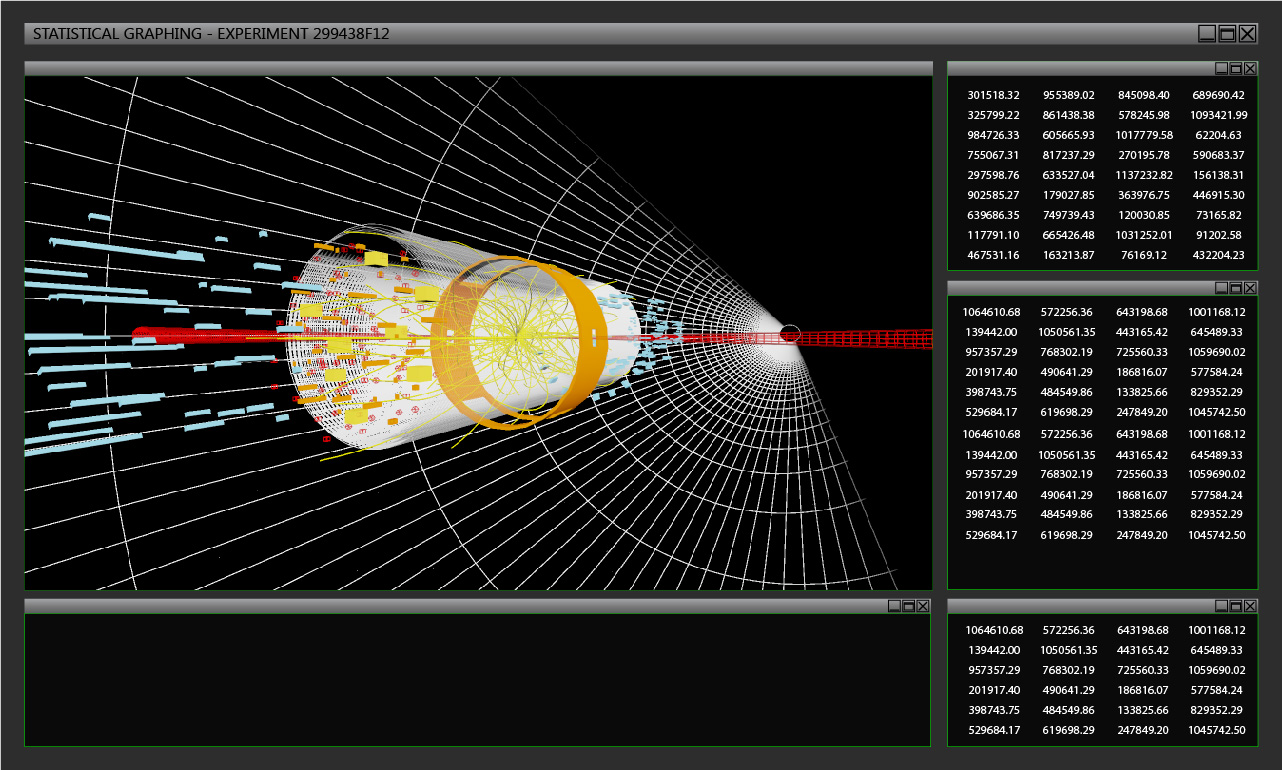Select the value 955389.02

pos(1069,95)
